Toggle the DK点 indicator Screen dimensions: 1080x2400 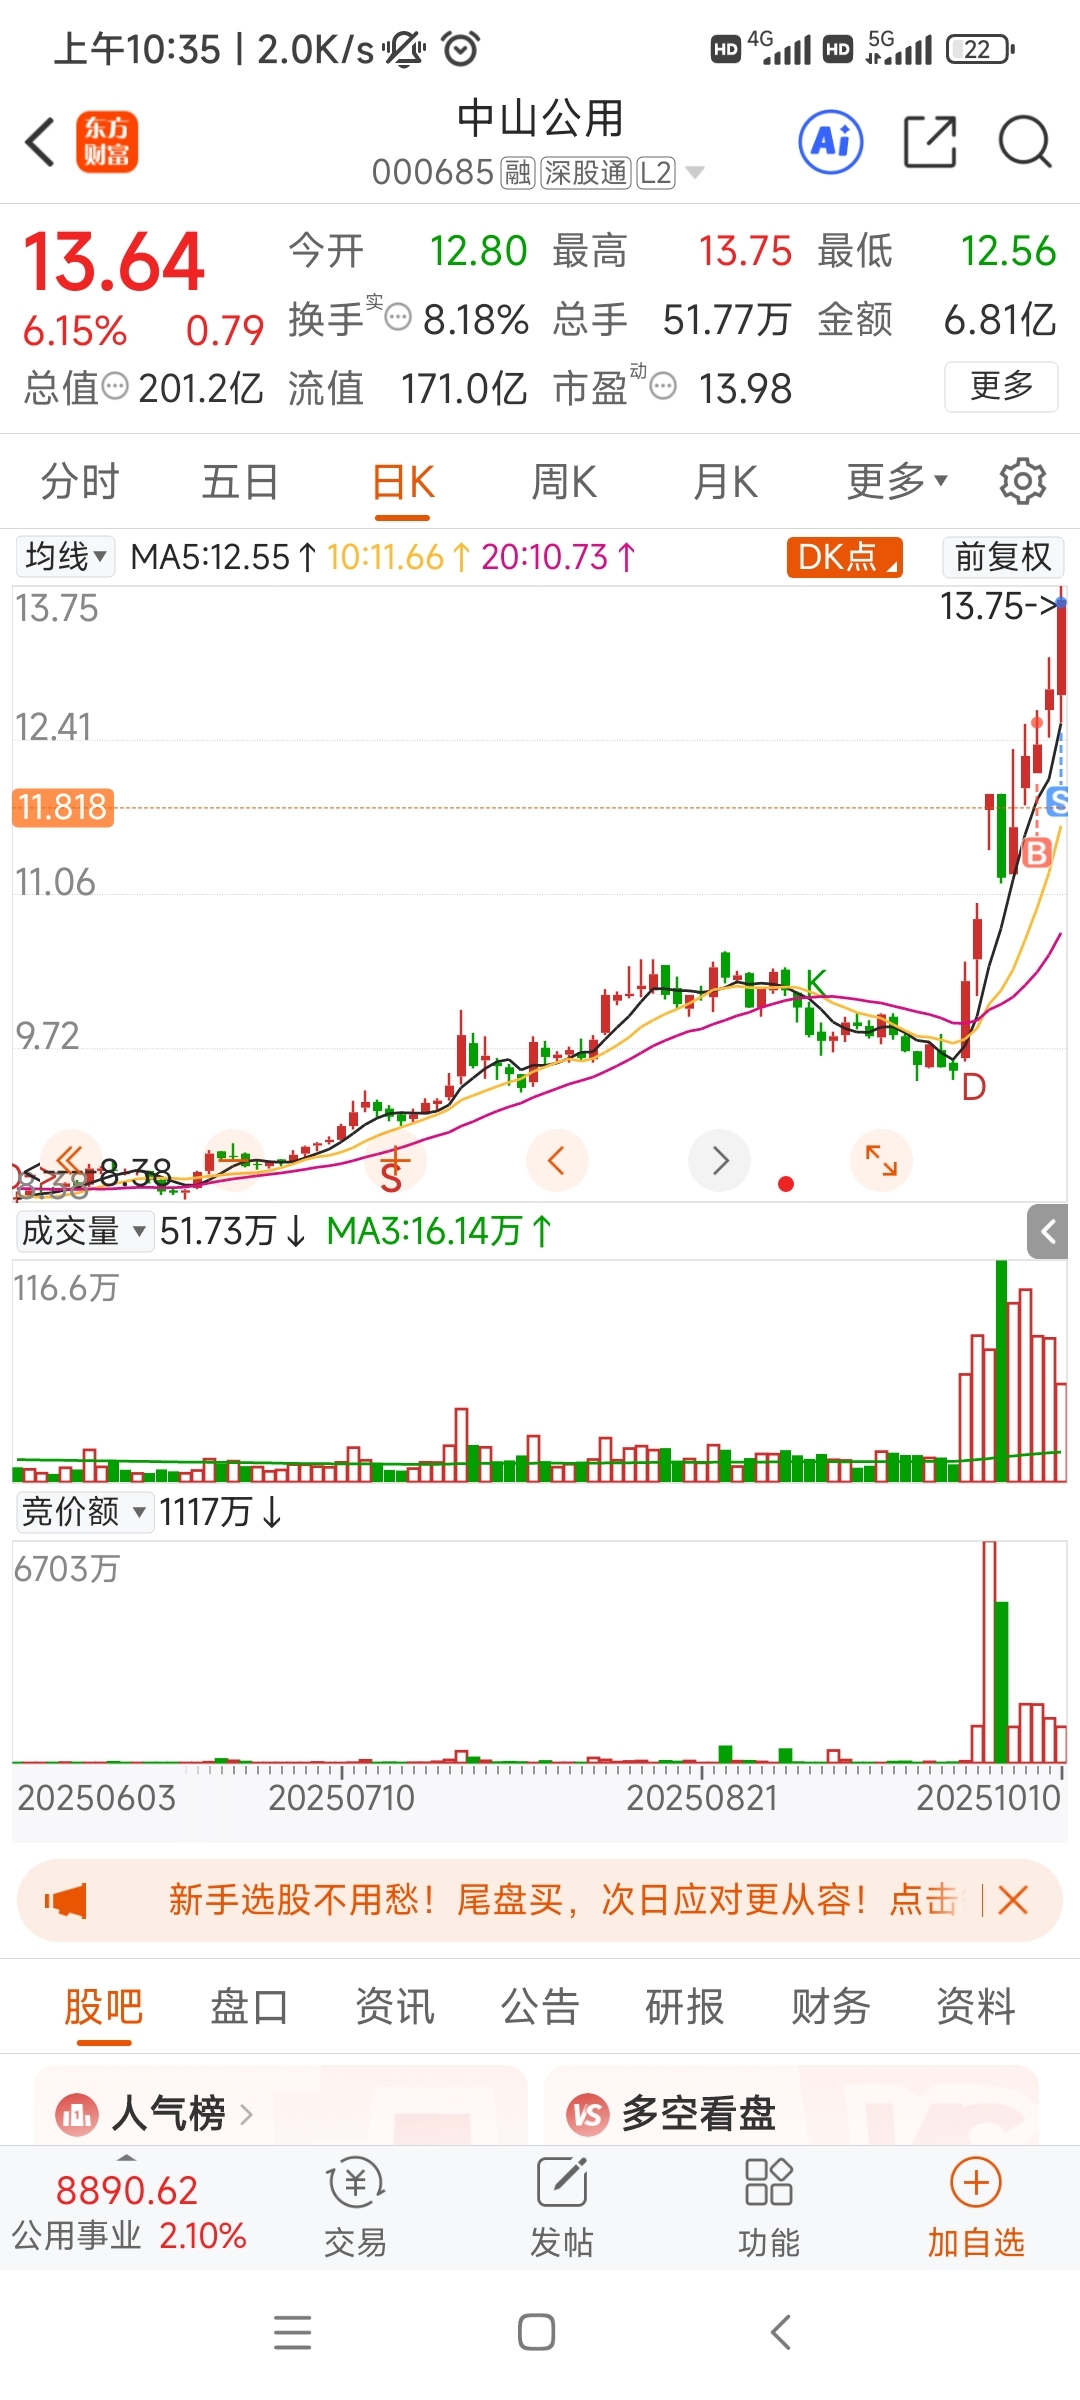click(845, 557)
